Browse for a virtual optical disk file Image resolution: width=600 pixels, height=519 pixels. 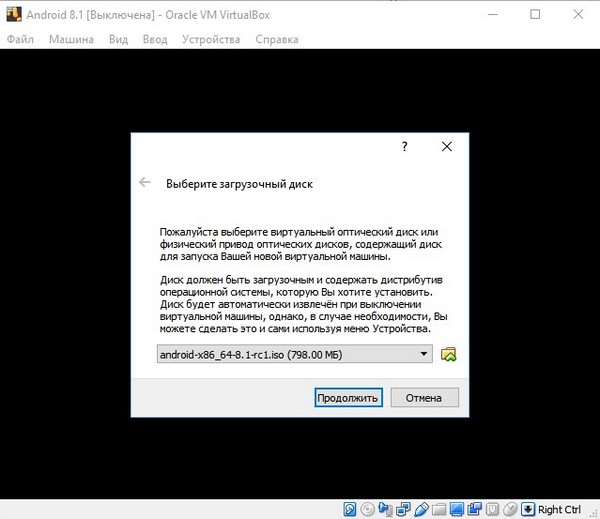(x=448, y=354)
